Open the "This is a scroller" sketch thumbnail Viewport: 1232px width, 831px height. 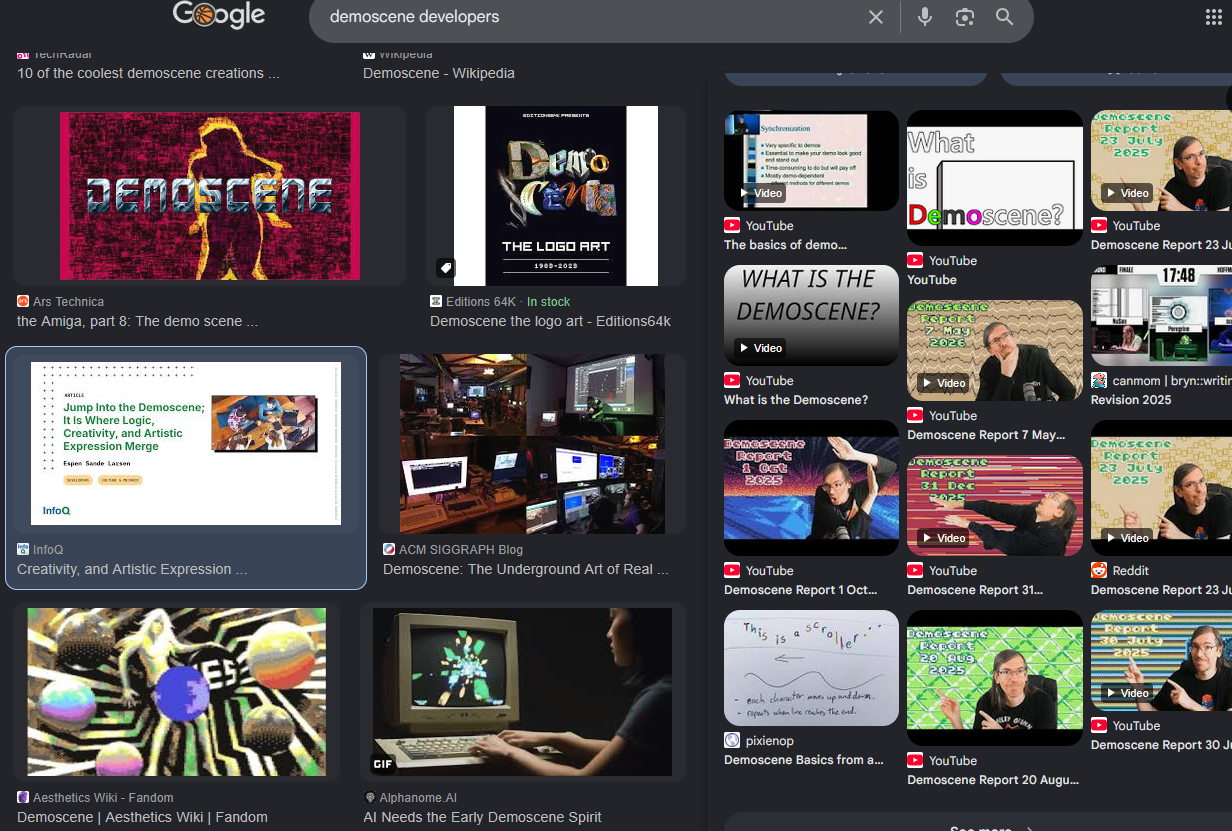click(x=811, y=668)
